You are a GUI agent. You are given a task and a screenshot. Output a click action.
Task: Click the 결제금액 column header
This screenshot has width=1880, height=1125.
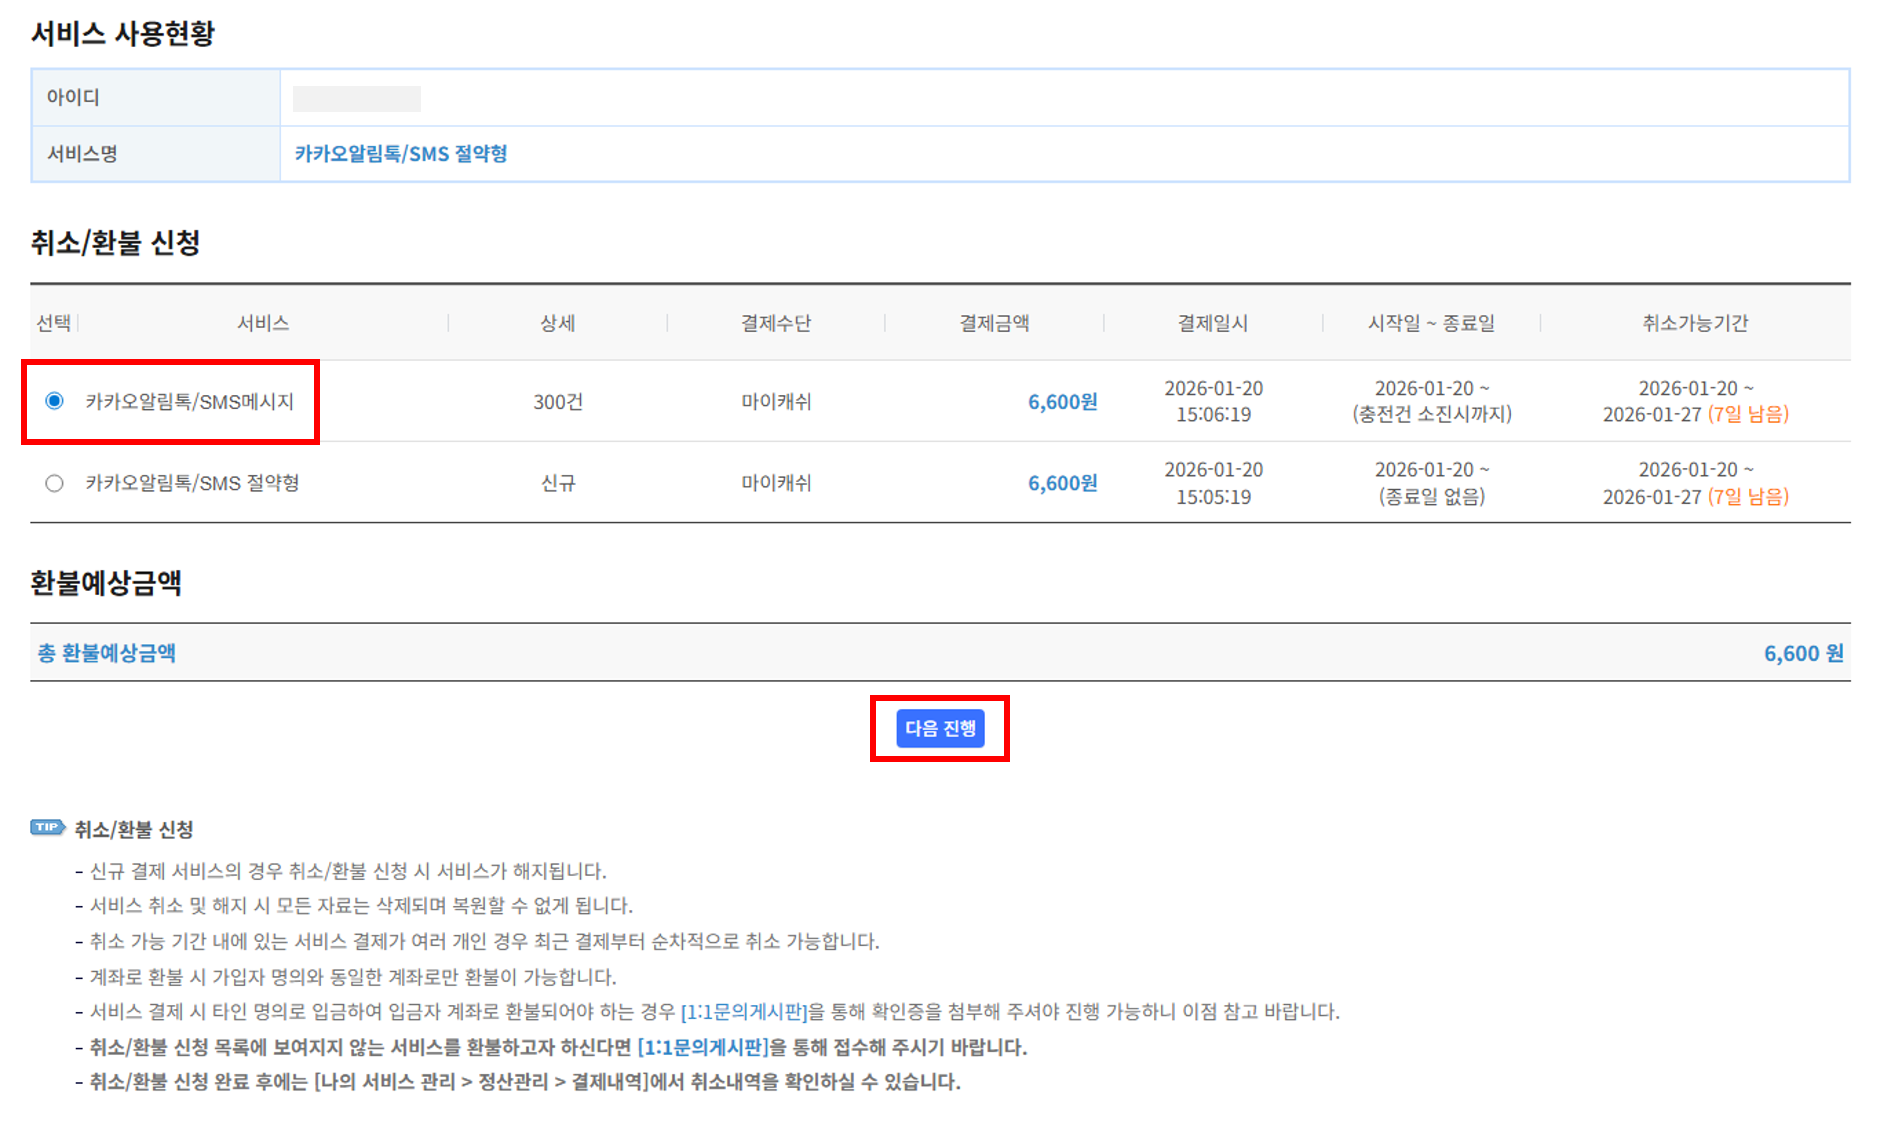(x=994, y=323)
